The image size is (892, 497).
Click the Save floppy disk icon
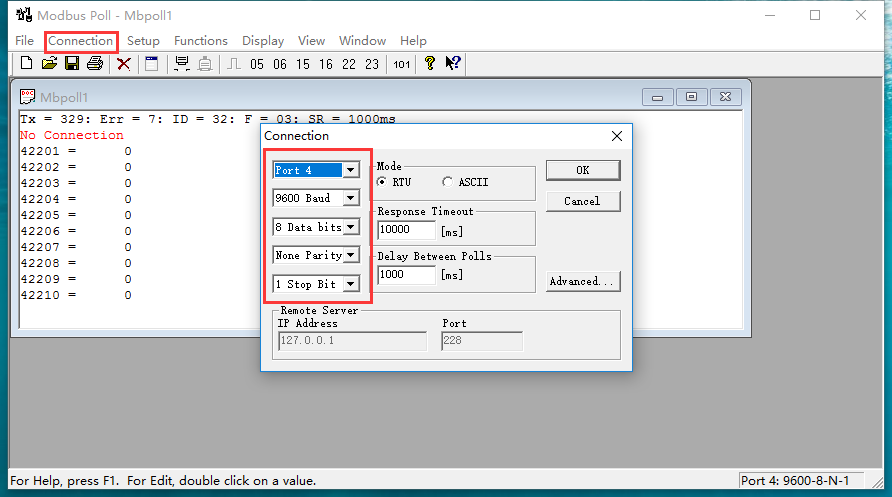point(72,63)
